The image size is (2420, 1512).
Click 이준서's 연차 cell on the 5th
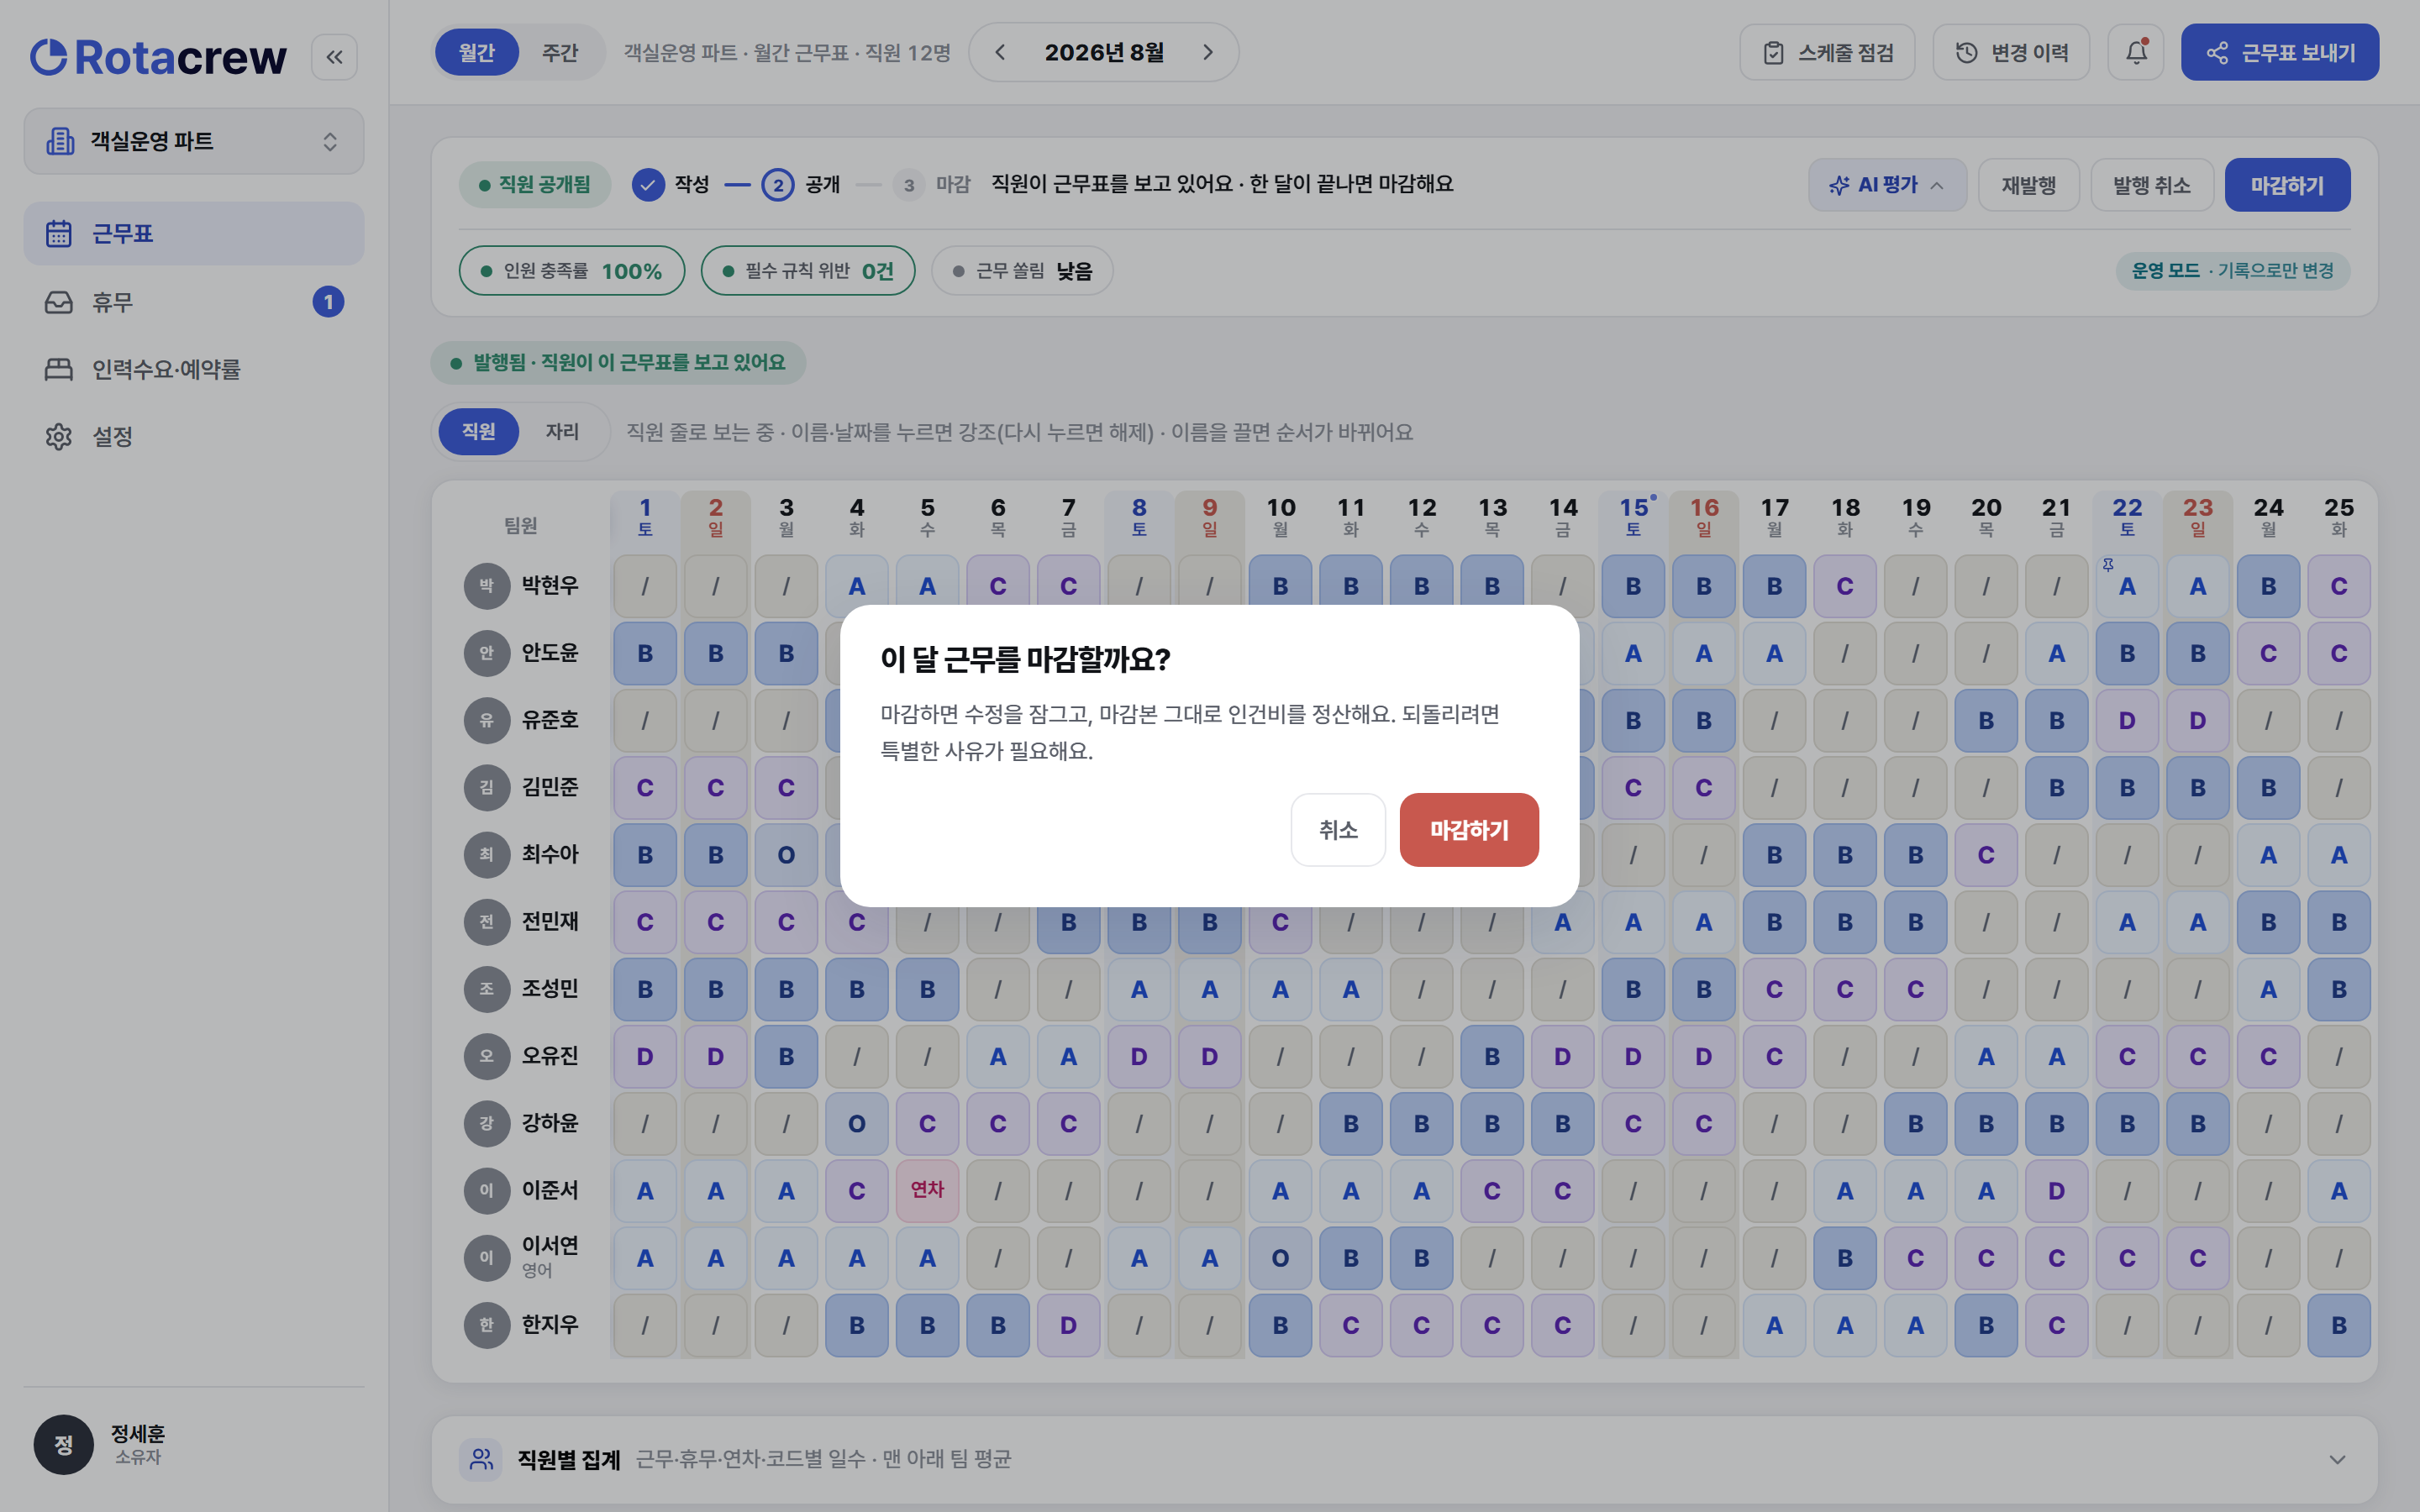927,1190
